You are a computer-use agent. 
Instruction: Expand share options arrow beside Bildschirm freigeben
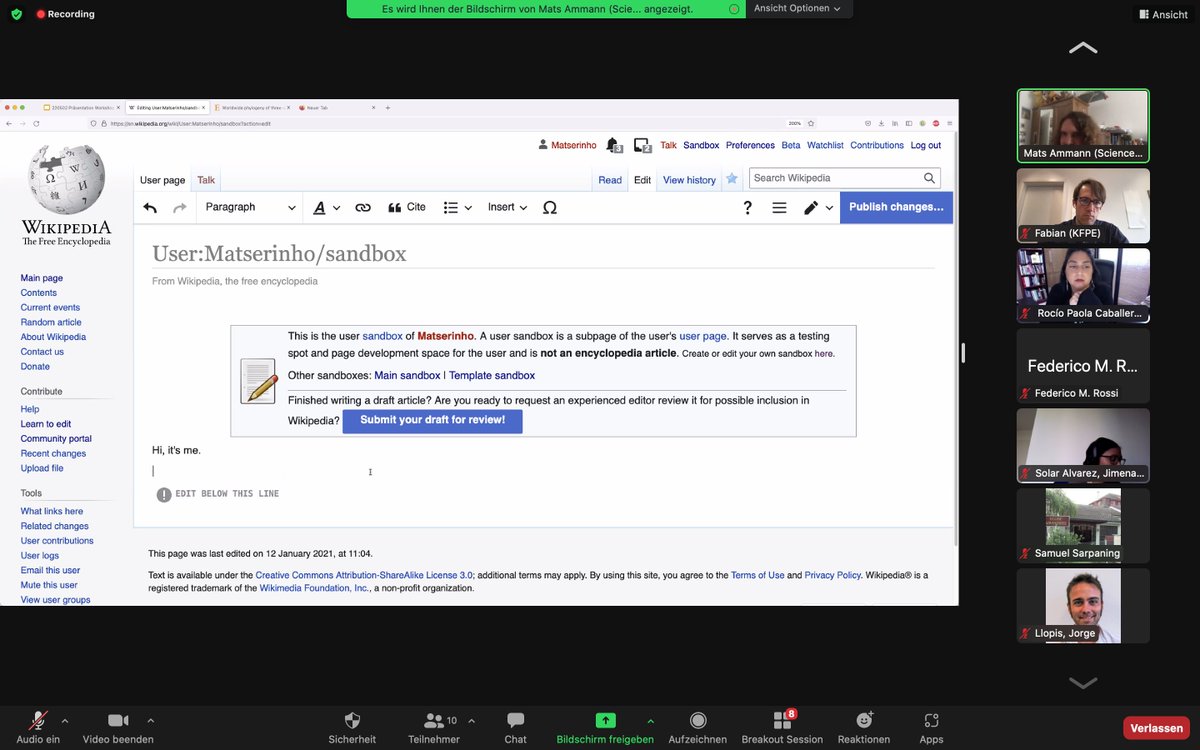coord(651,720)
